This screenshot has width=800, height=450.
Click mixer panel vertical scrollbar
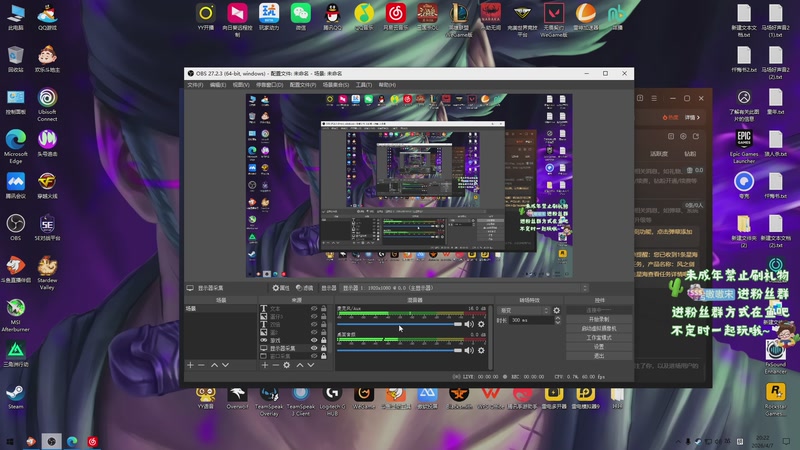(x=490, y=337)
